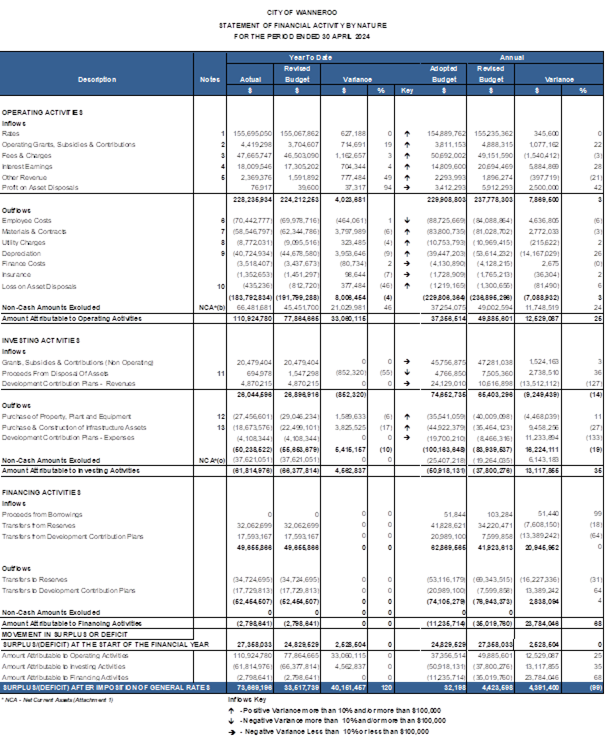Click the Key column header
The width and height of the screenshot is (605, 738).
click(407, 89)
